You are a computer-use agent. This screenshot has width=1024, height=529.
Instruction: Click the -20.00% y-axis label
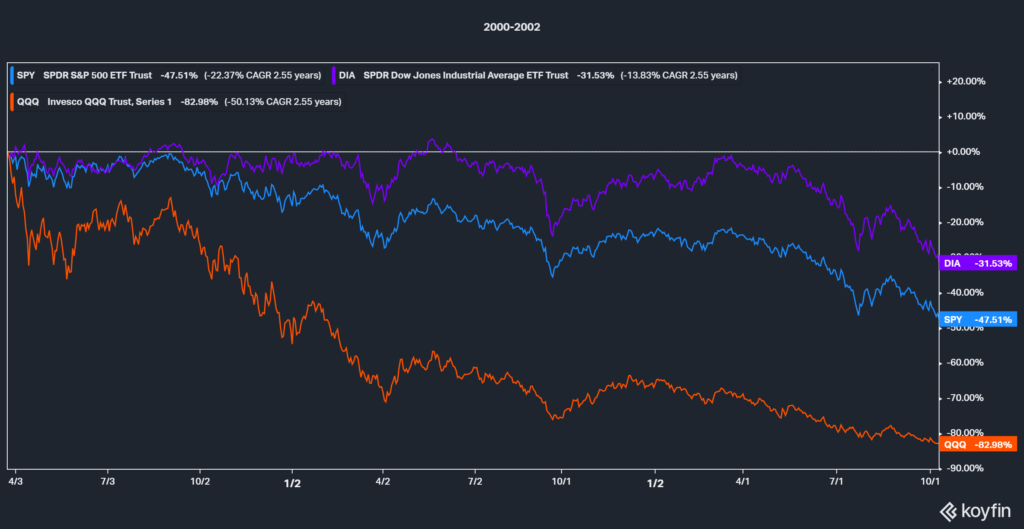click(965, 222)
